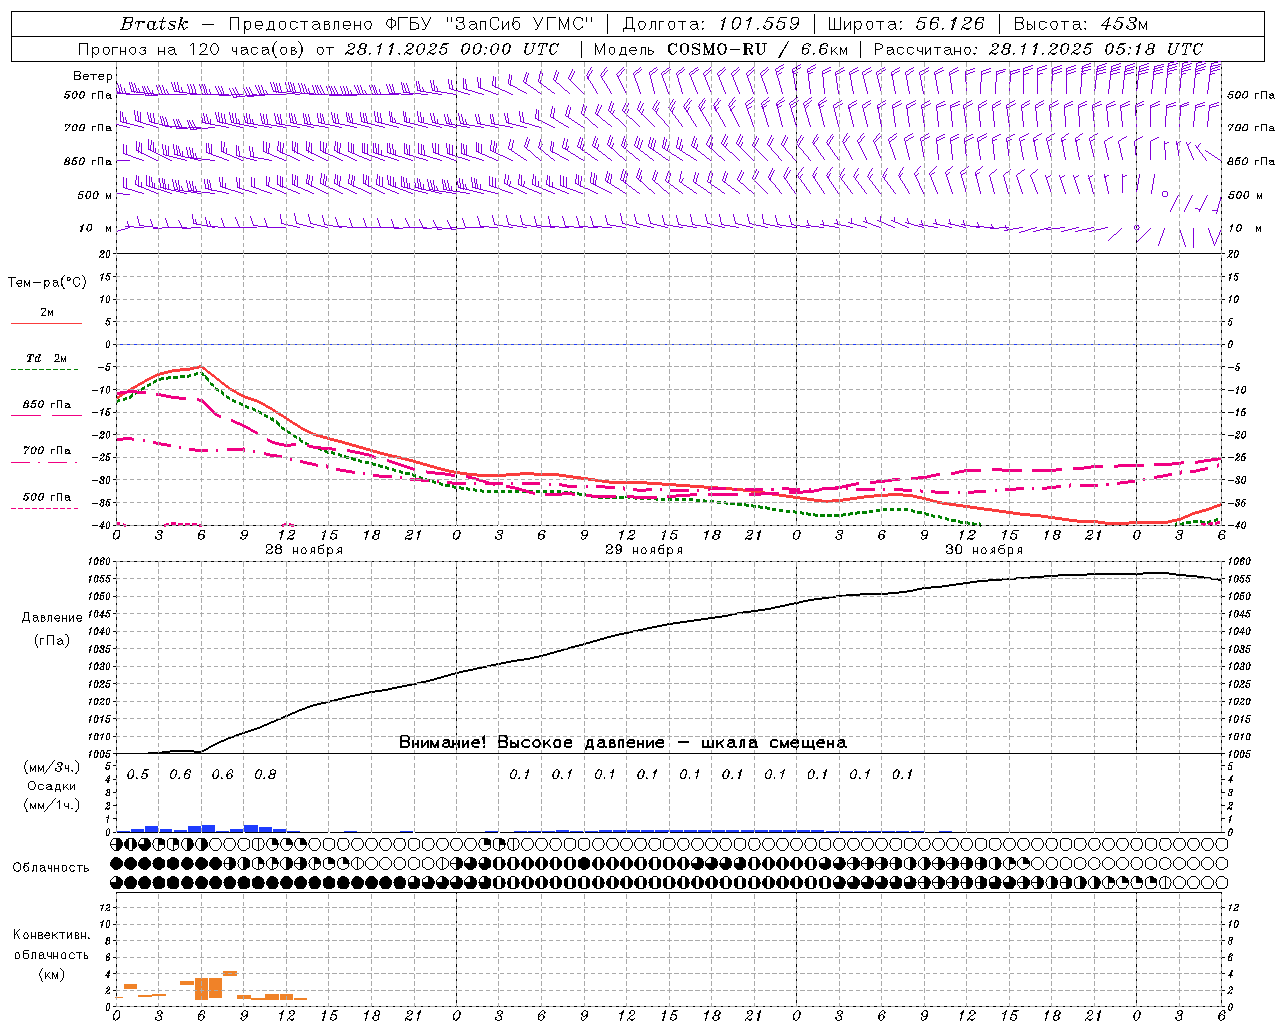Click the 28 ноября date marker
The height and width of the screenshot is (1024, 1280).
tap(304, 550)
